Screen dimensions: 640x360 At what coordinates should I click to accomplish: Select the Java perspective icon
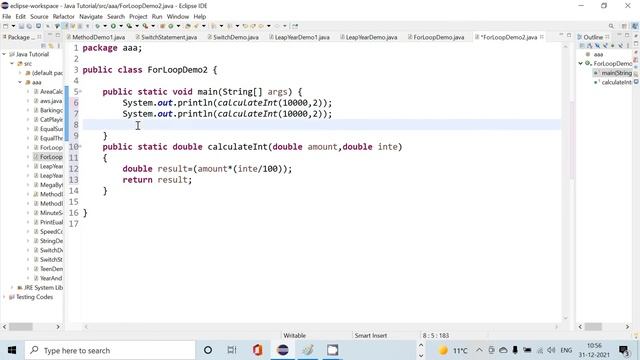[x=635, y=26]
